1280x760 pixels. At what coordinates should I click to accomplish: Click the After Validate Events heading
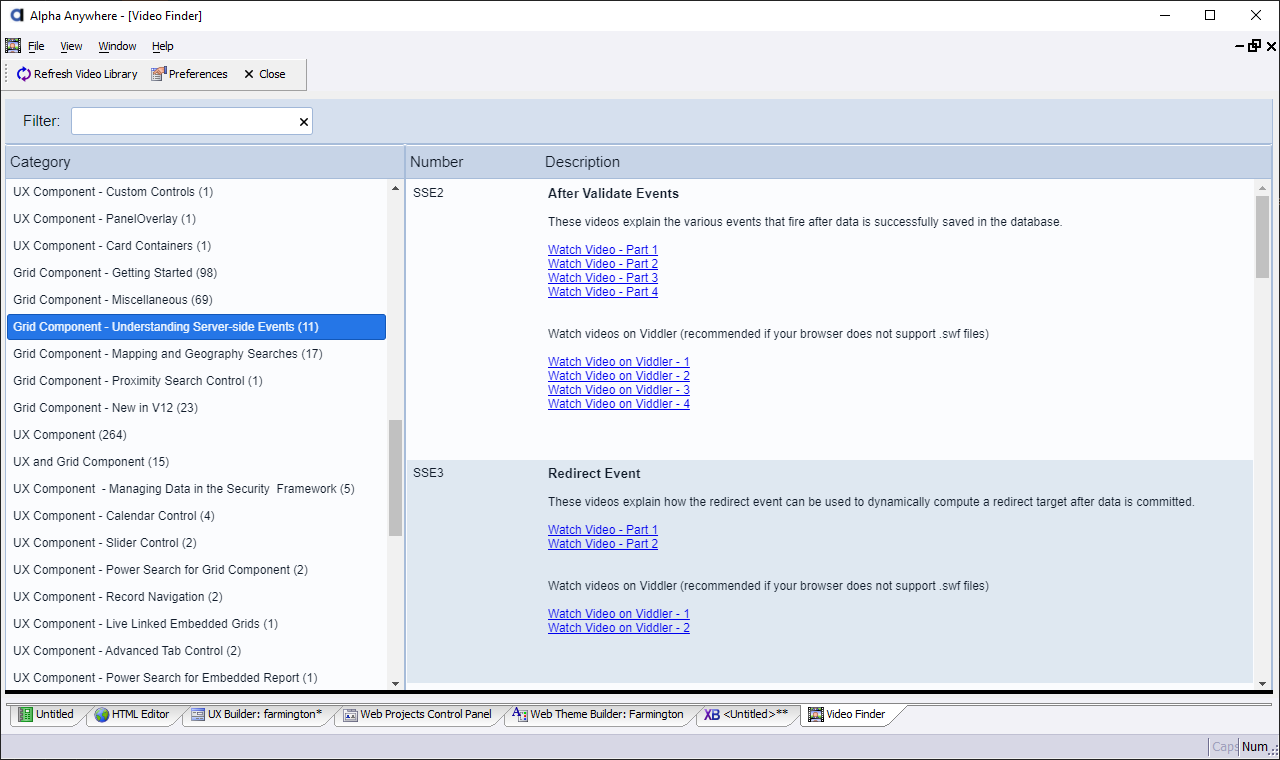(613, 194)
